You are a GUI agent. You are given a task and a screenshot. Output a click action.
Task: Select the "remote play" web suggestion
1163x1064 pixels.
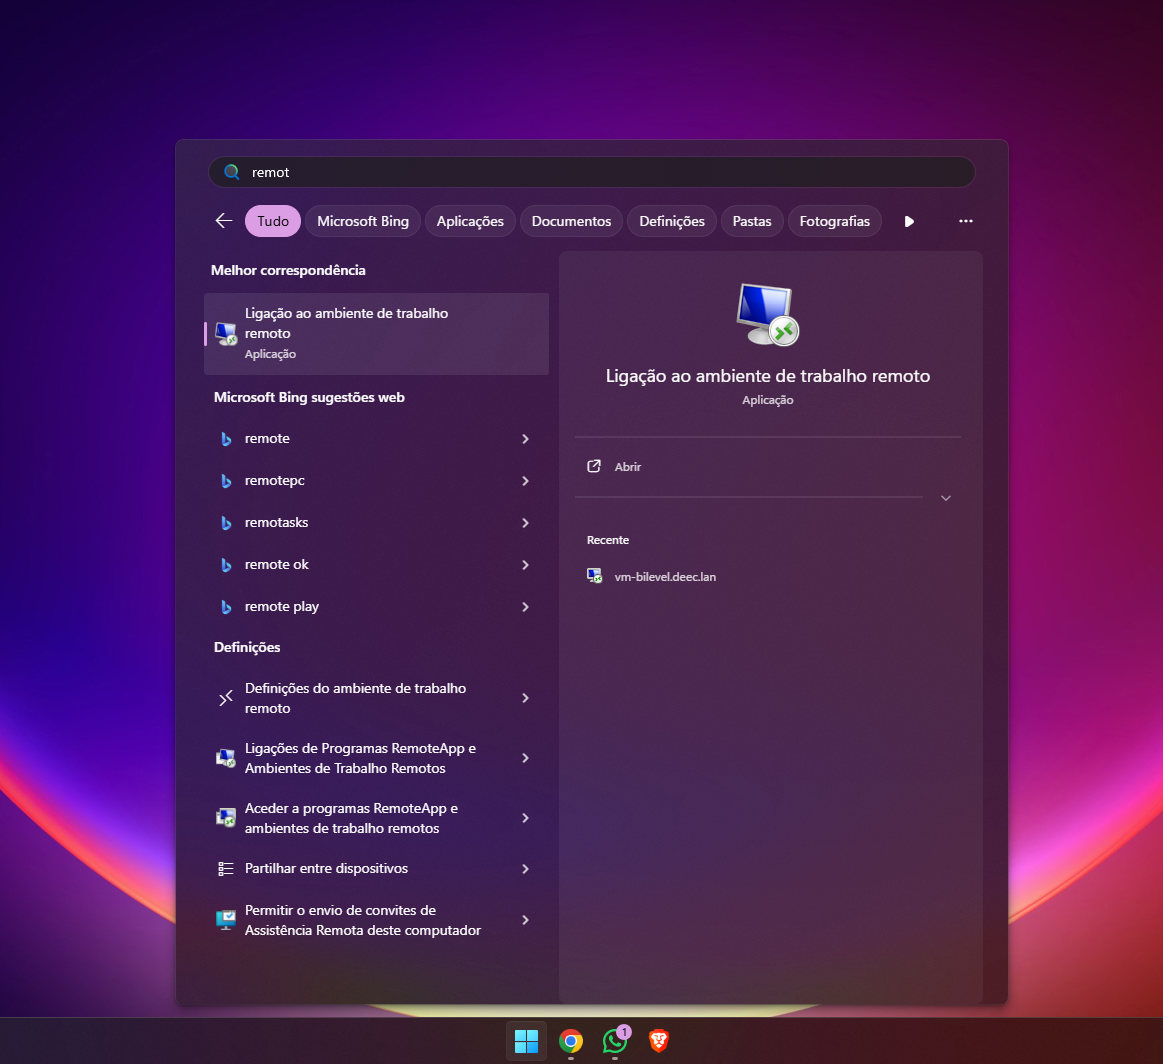(377, 607)
